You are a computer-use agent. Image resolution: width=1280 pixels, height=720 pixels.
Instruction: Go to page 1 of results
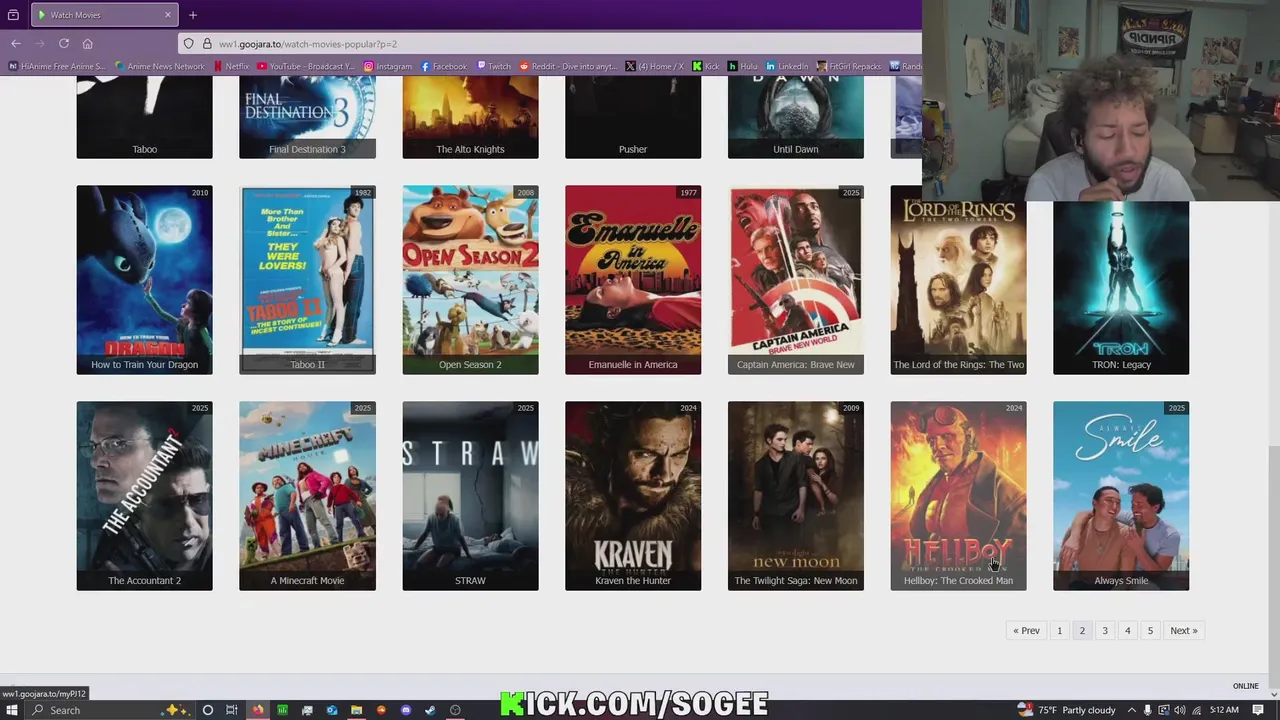1060,631
